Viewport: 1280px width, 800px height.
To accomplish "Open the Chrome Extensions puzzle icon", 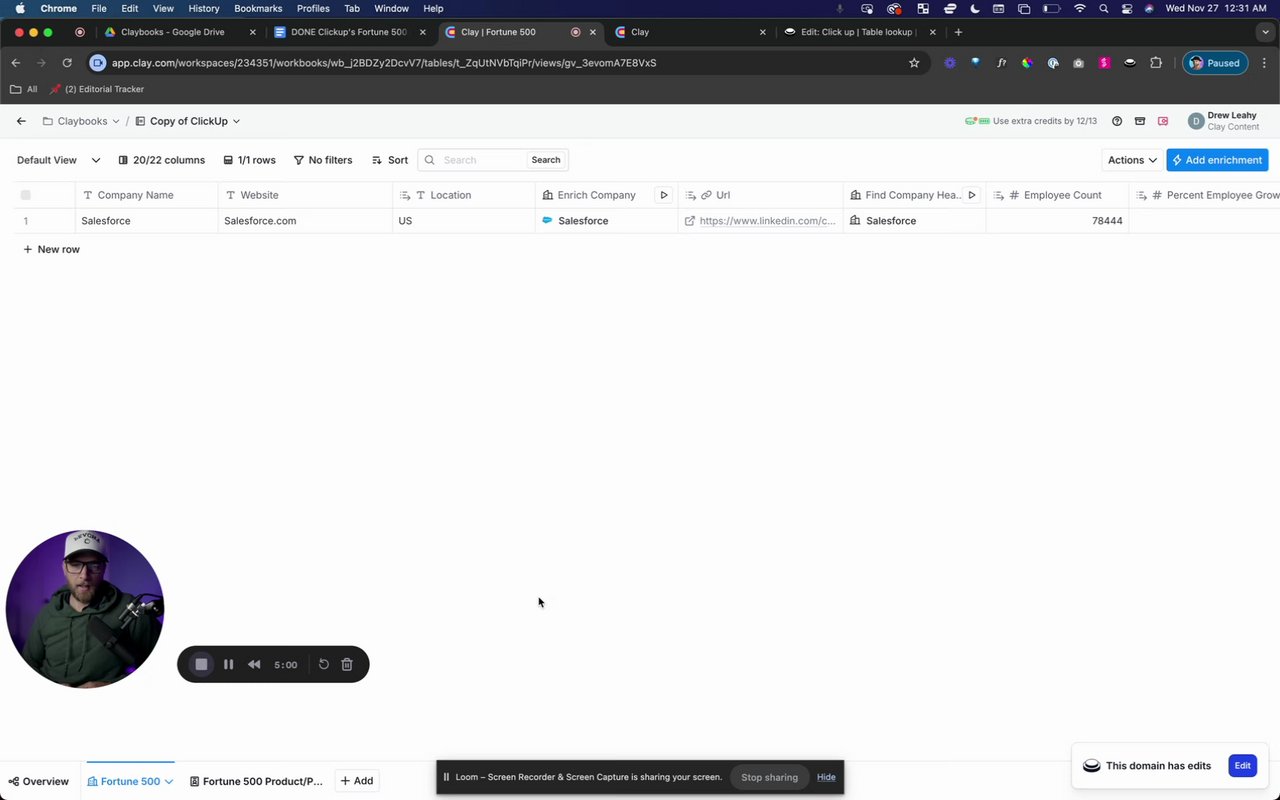I will click(x=1156, y=63).
